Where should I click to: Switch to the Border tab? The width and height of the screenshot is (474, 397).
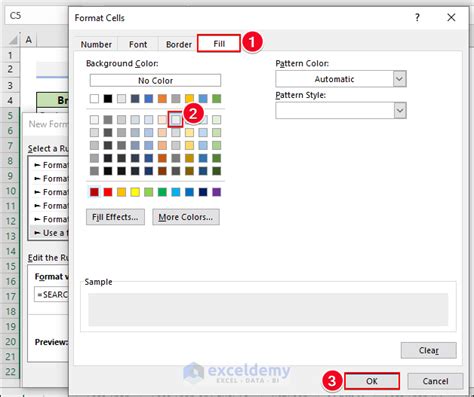(x=179, y=44)
